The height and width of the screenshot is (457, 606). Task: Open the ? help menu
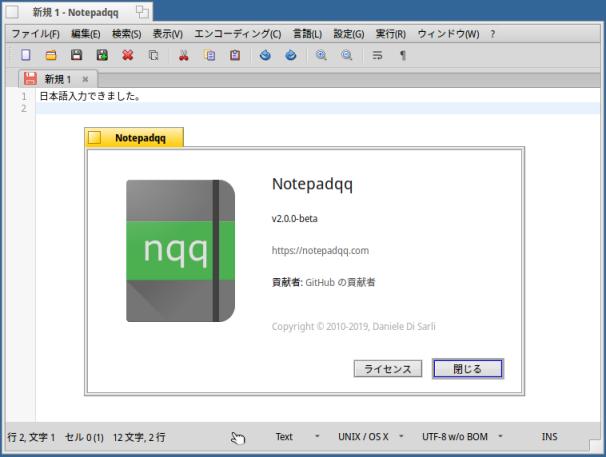click(x=492, y=34)
